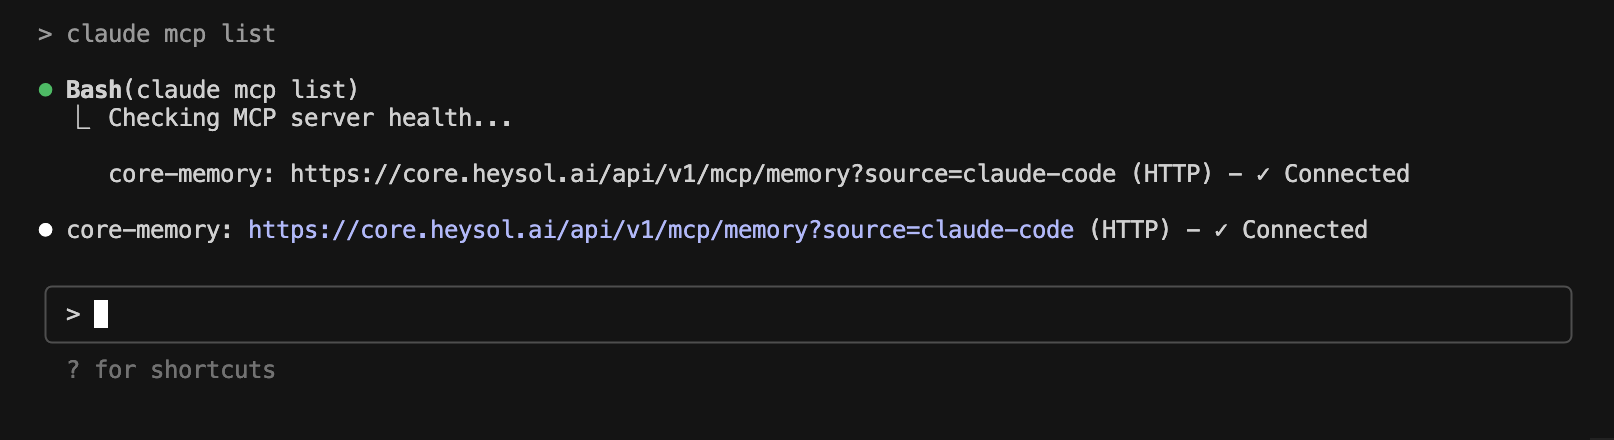Click the green status dot beside Bash
The image size is (1614, 440).
[x=45, y=90]
